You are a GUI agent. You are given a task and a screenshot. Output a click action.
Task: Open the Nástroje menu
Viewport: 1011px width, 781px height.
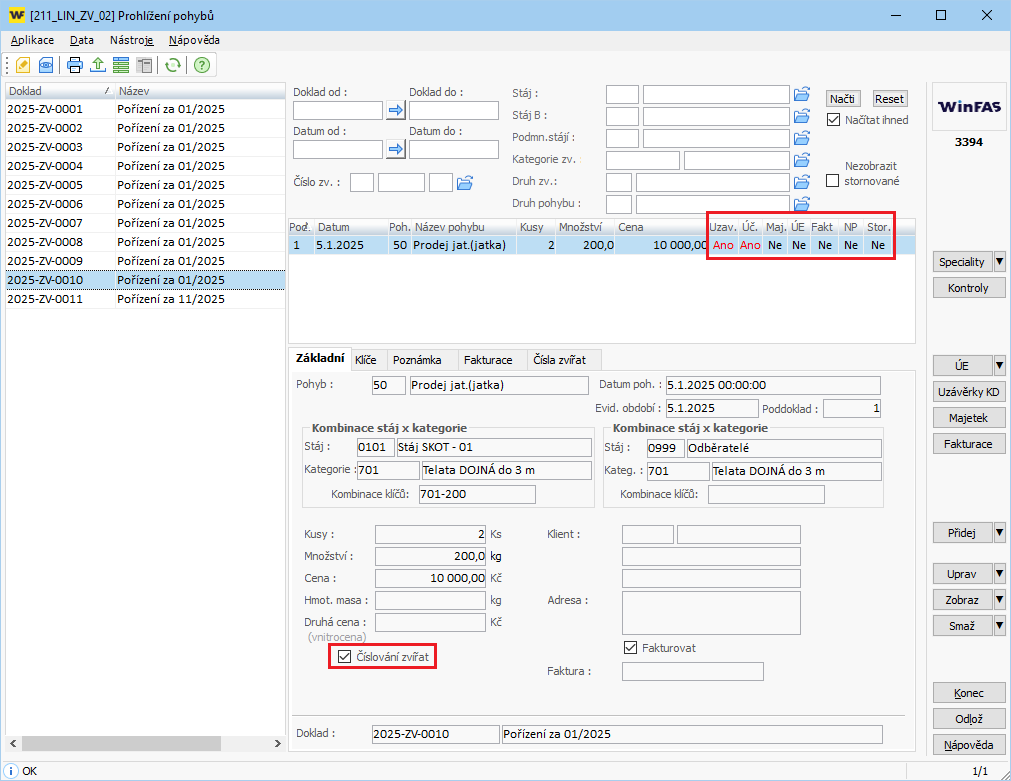tap(131, 40)
